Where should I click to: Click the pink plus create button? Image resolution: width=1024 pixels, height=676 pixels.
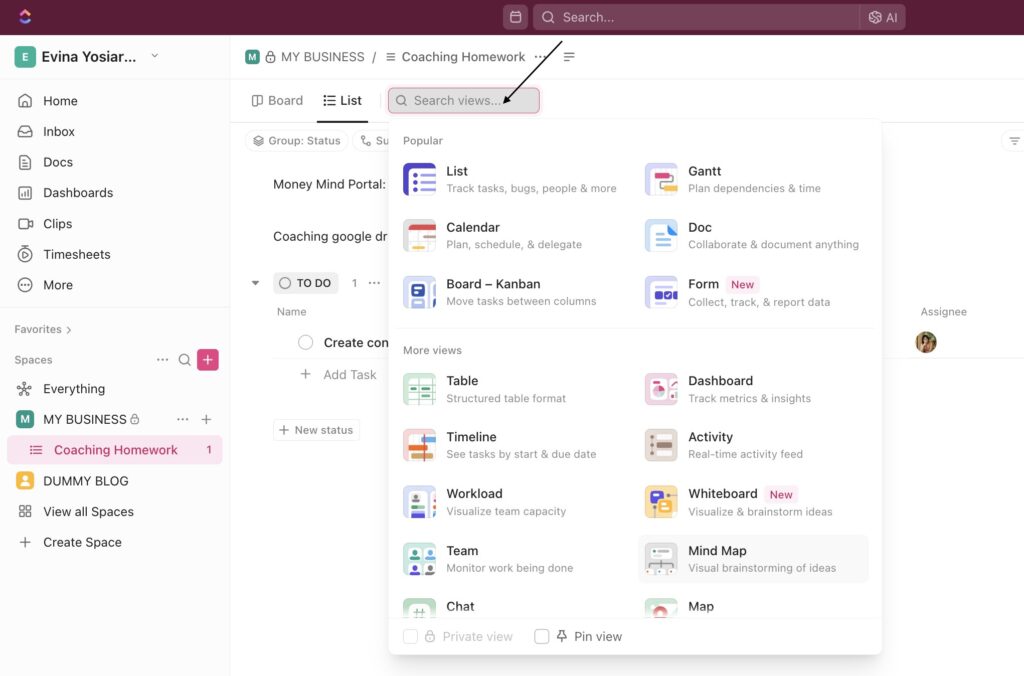208,360
